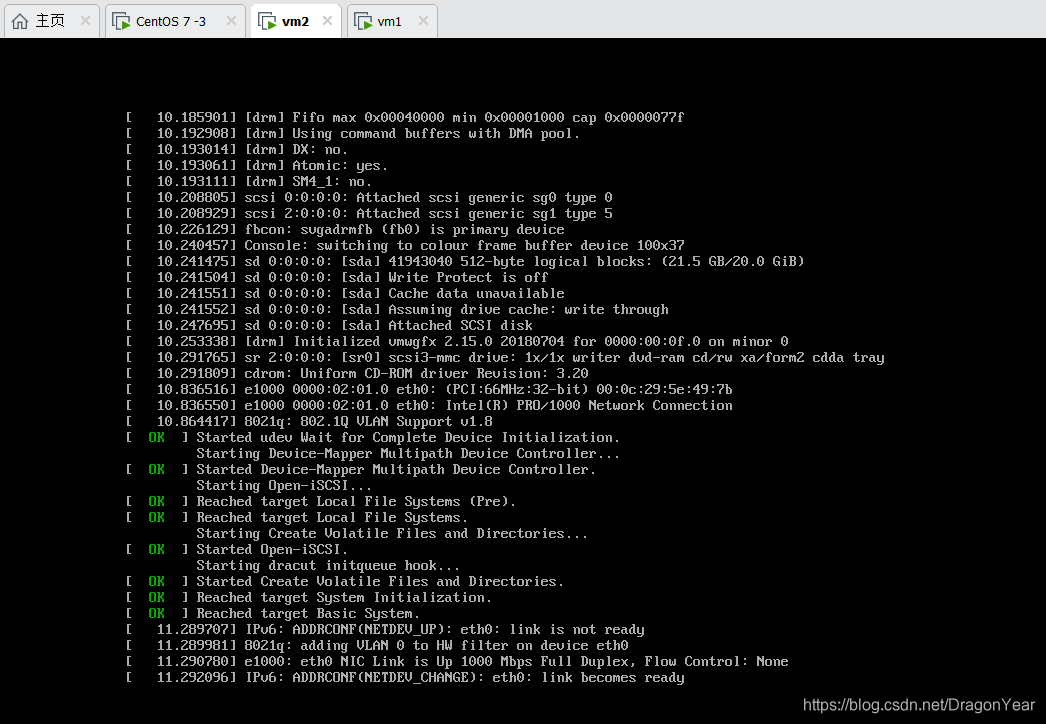Click 'Starting Create Volatile Files and Directories...' line

(x=392, y=534)
